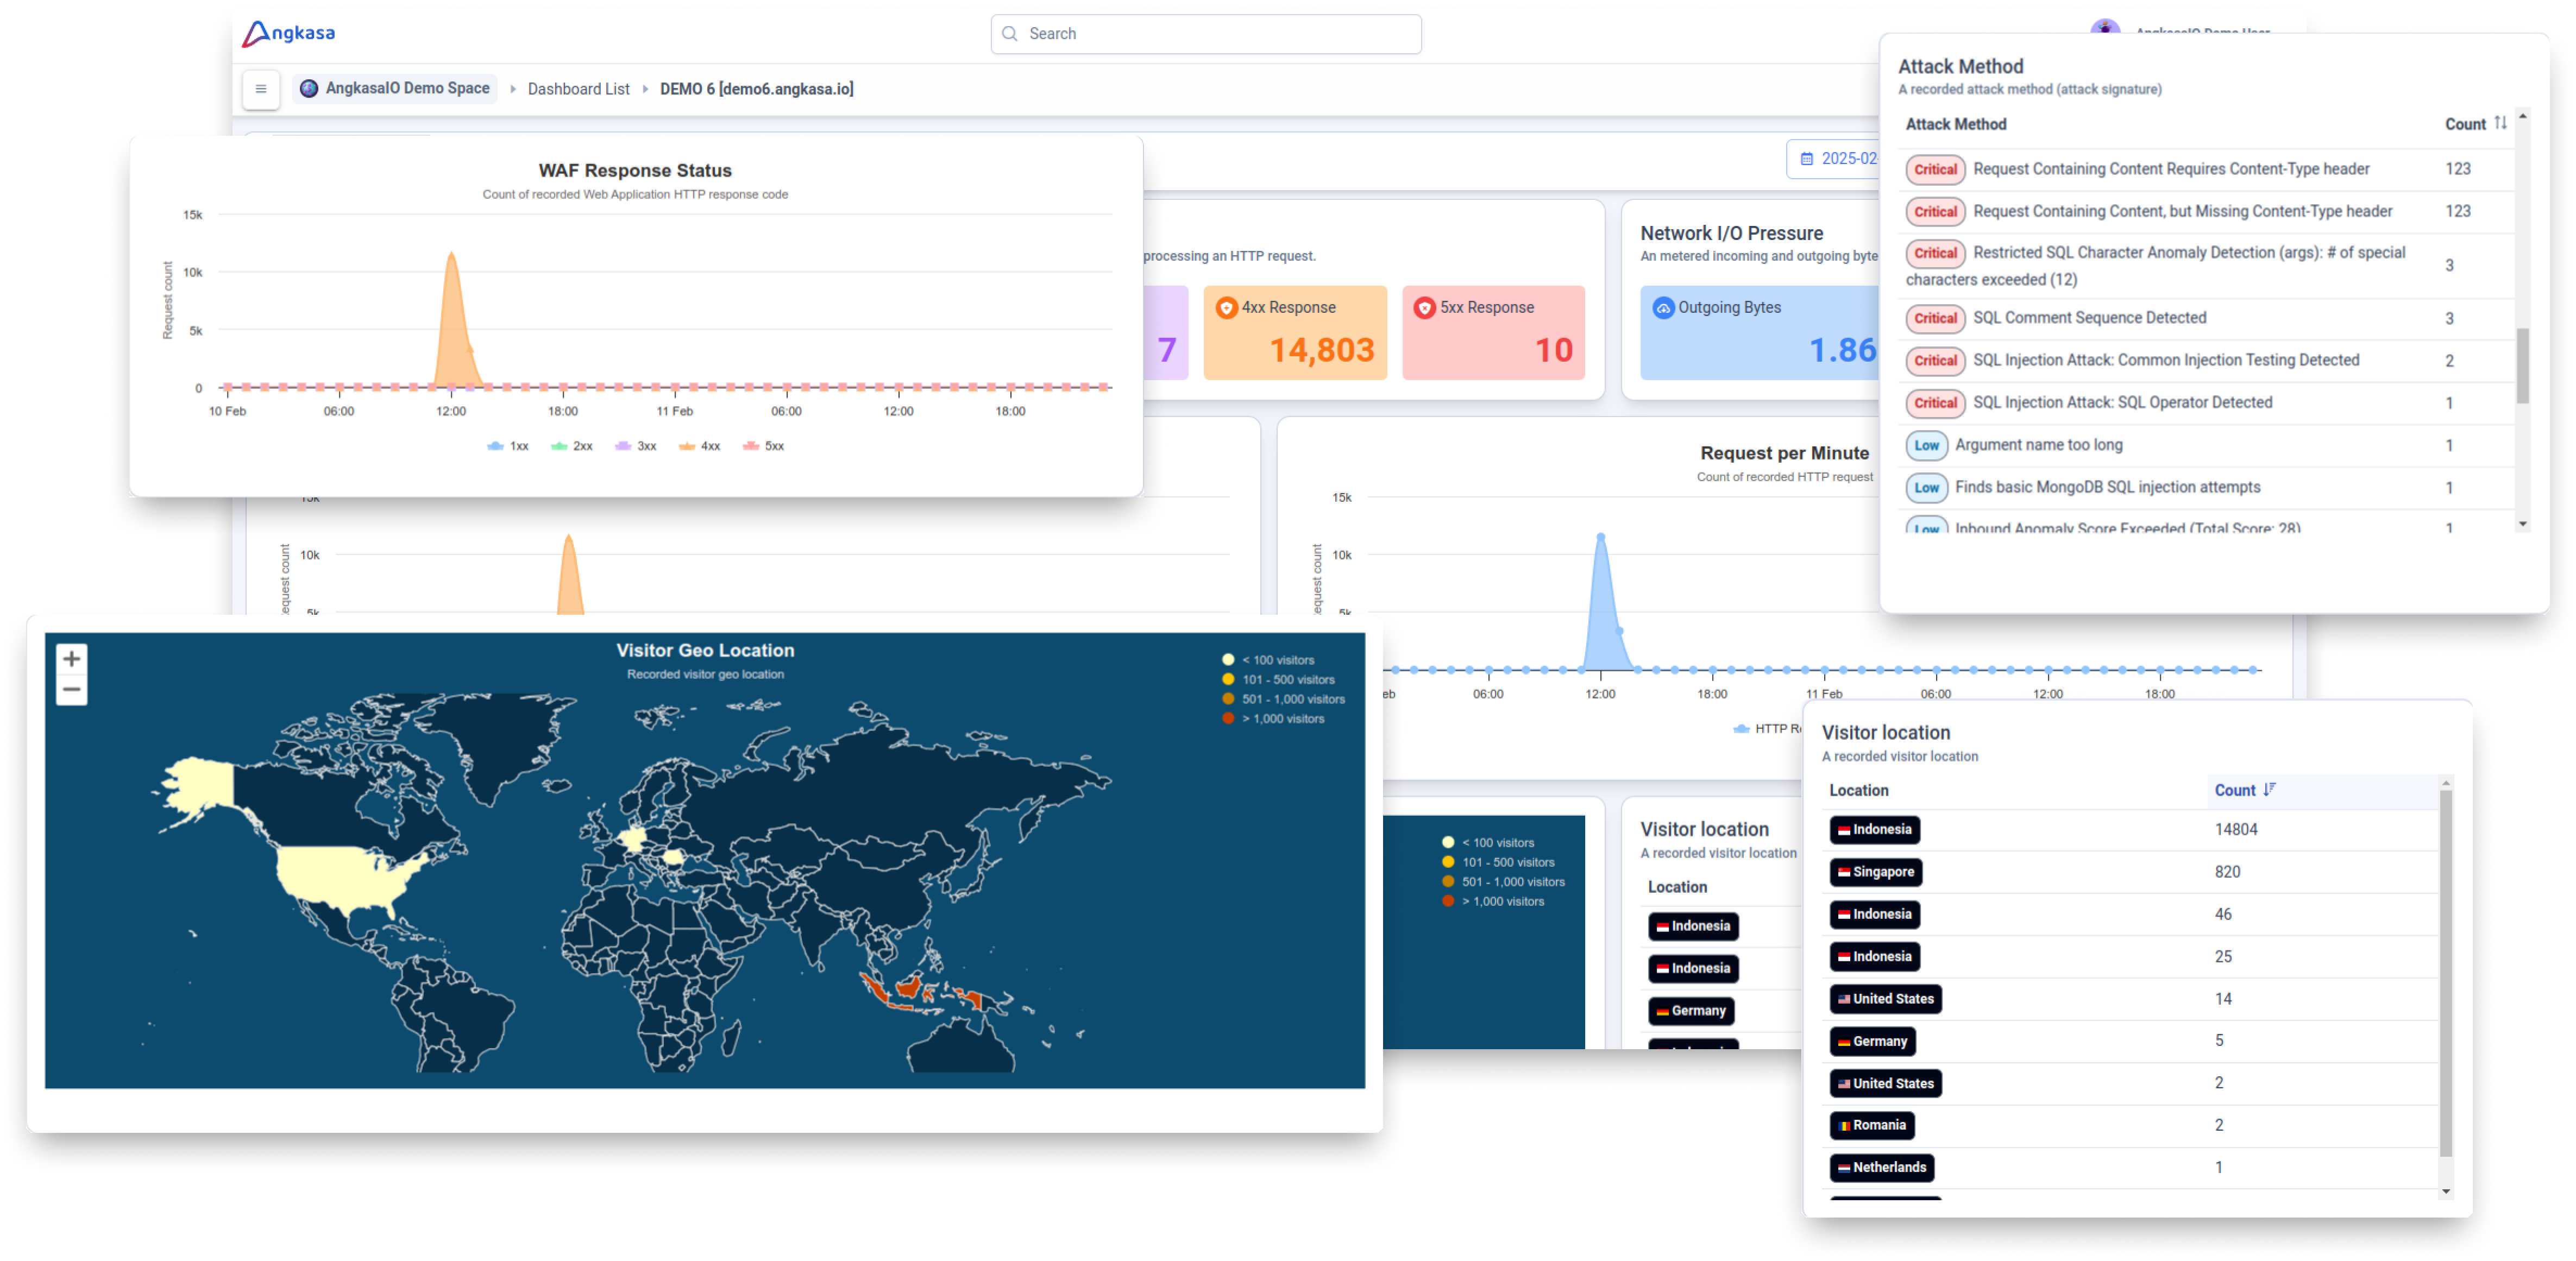
Task: Click the orange 4xx peak in WAF chart
Action: (452, 320)
